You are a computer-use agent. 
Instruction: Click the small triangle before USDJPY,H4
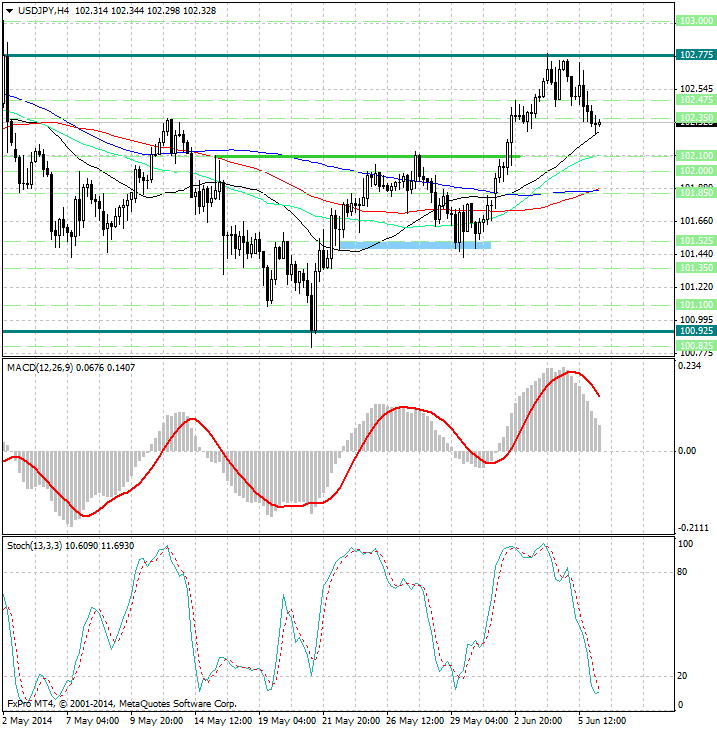click(x=9, y=11)
